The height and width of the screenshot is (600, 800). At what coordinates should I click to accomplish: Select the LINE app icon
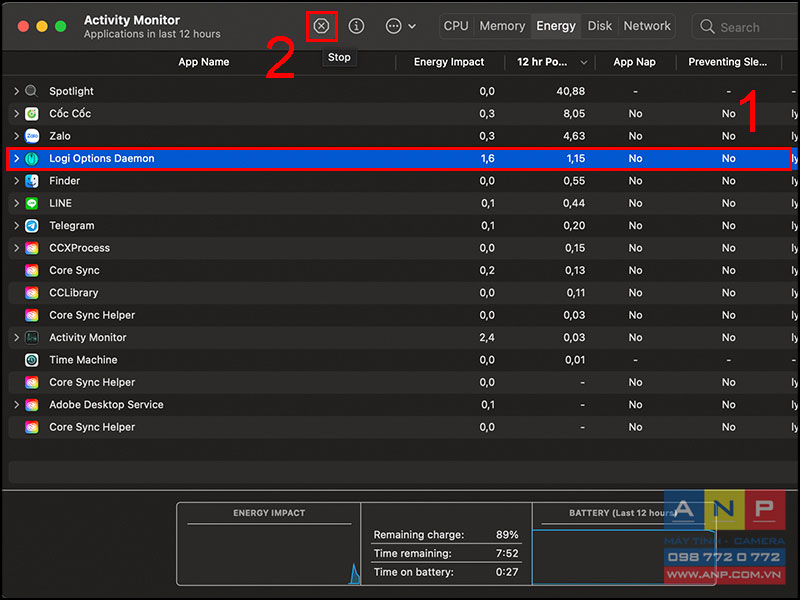click(32, 204)
